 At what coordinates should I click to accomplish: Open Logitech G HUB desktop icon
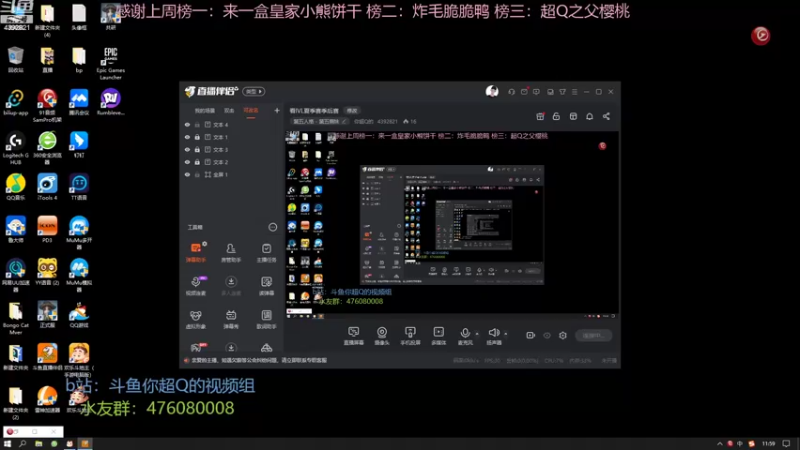tap(15, 148)
